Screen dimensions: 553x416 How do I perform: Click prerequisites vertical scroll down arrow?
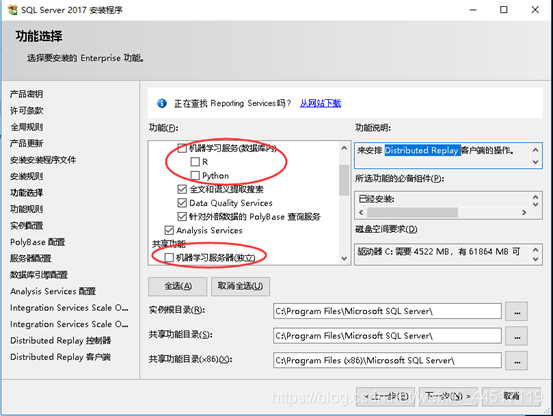pyautogui.click(x=535, y=204)
